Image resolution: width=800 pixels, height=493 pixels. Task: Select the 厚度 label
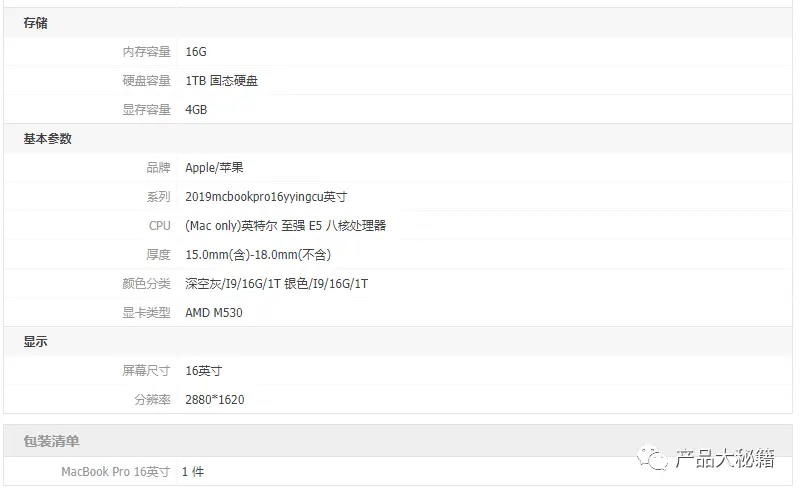tap(159, 254)
